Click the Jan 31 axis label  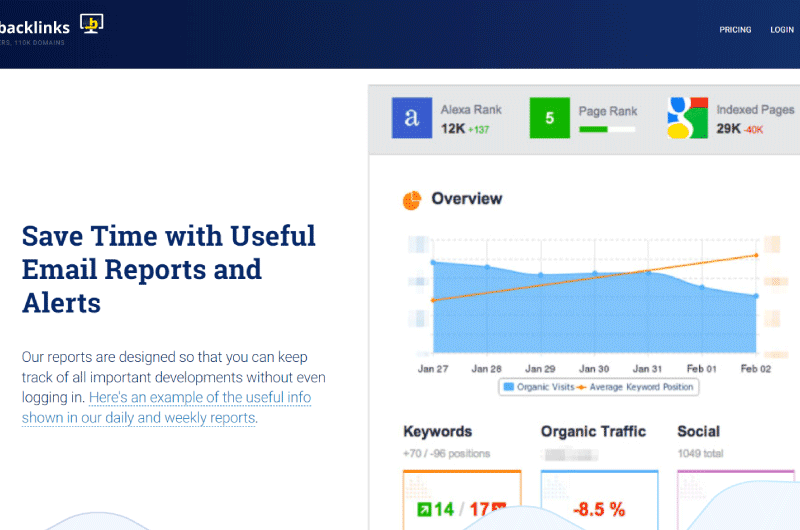tap(647, 369)
